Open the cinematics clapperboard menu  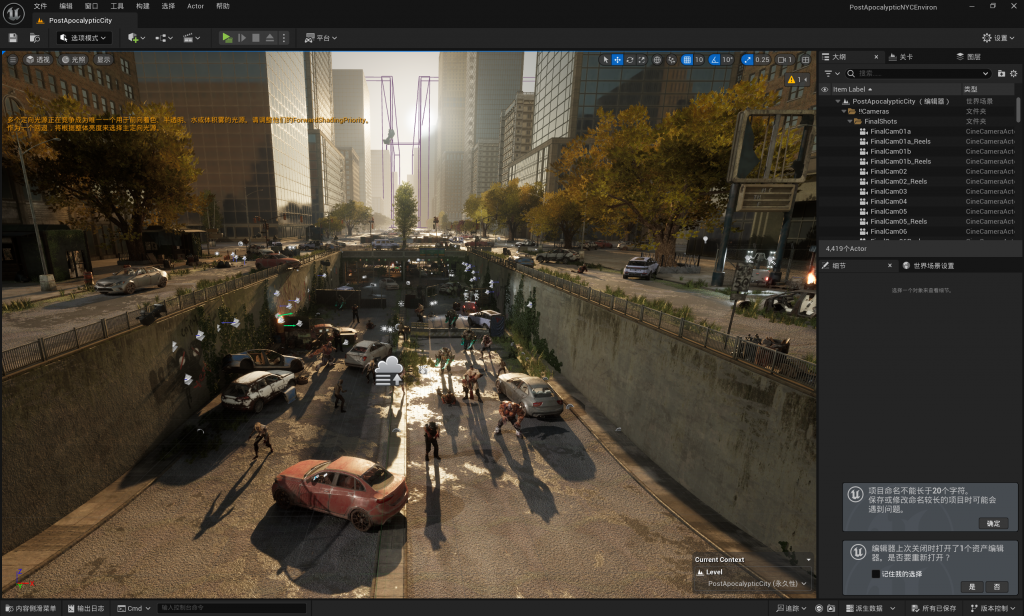pos(191,38)
